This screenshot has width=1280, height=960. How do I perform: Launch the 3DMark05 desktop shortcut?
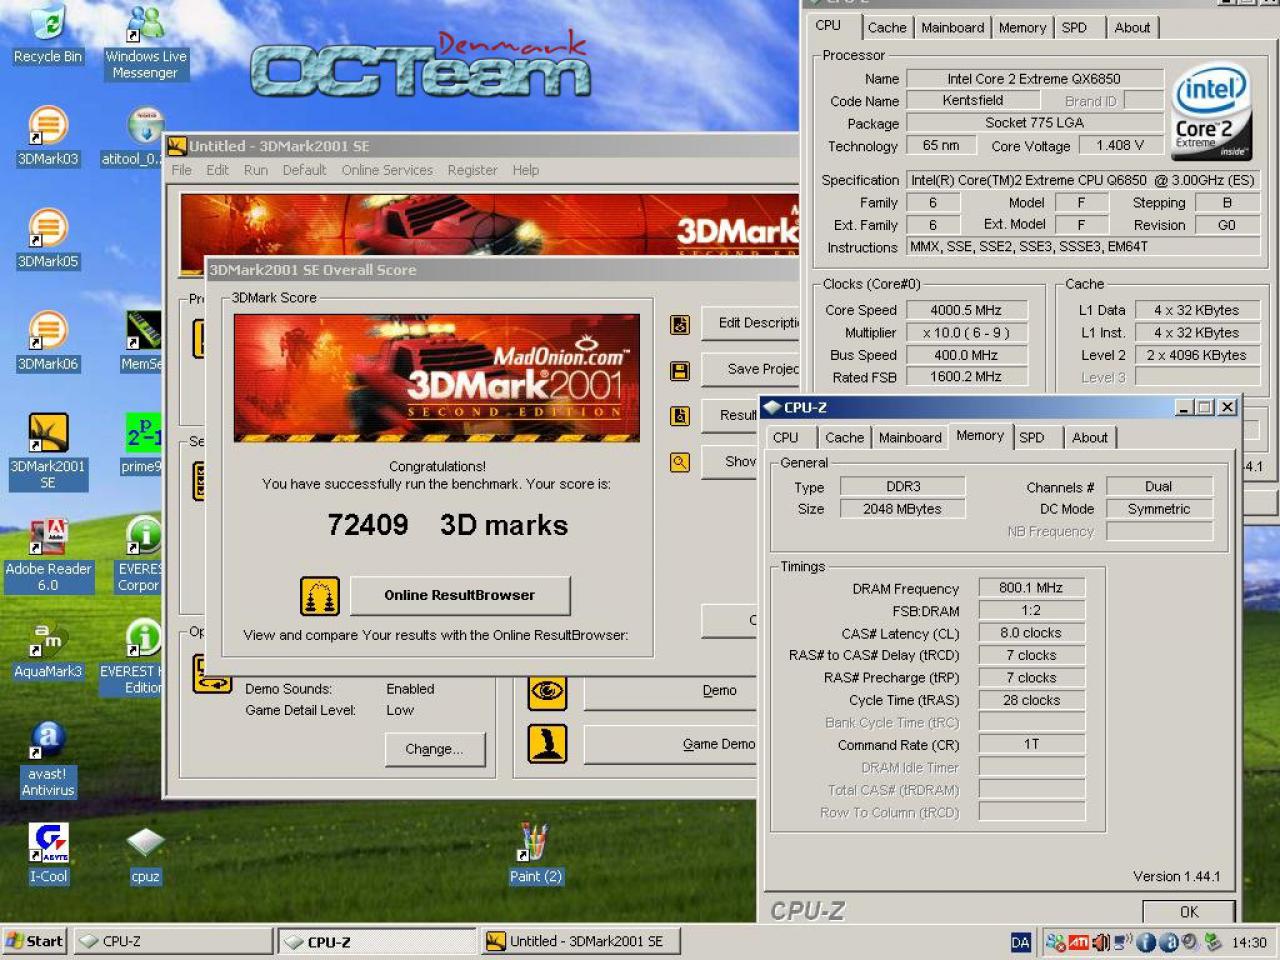[x=47, y=239]
